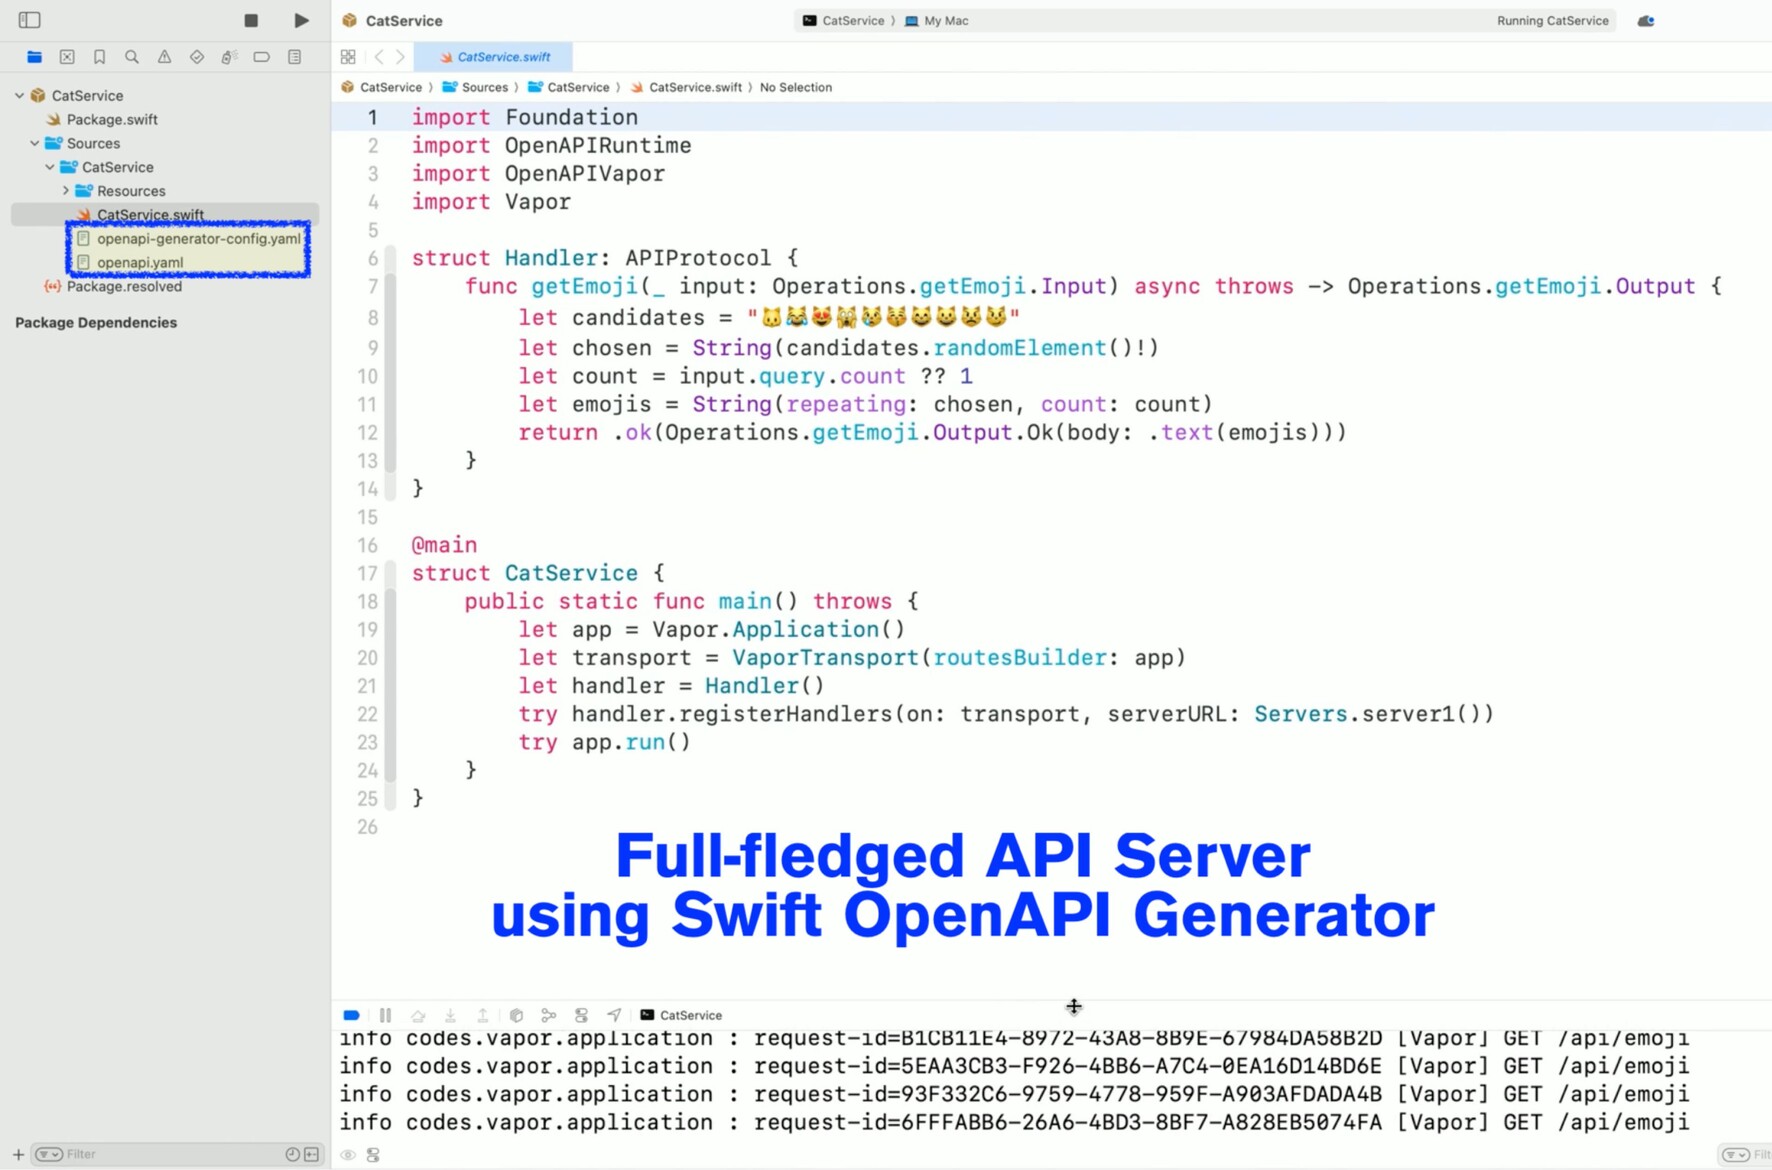Open the Test navigator diamond icon
This screenshot has width=1772, height=1170.
[197, 57]
